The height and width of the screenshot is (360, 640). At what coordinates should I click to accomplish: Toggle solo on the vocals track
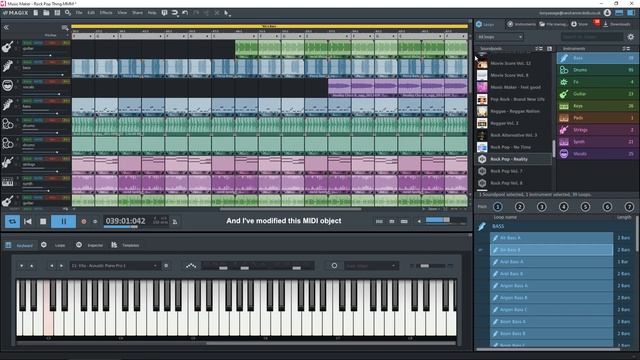click(27, 82)
